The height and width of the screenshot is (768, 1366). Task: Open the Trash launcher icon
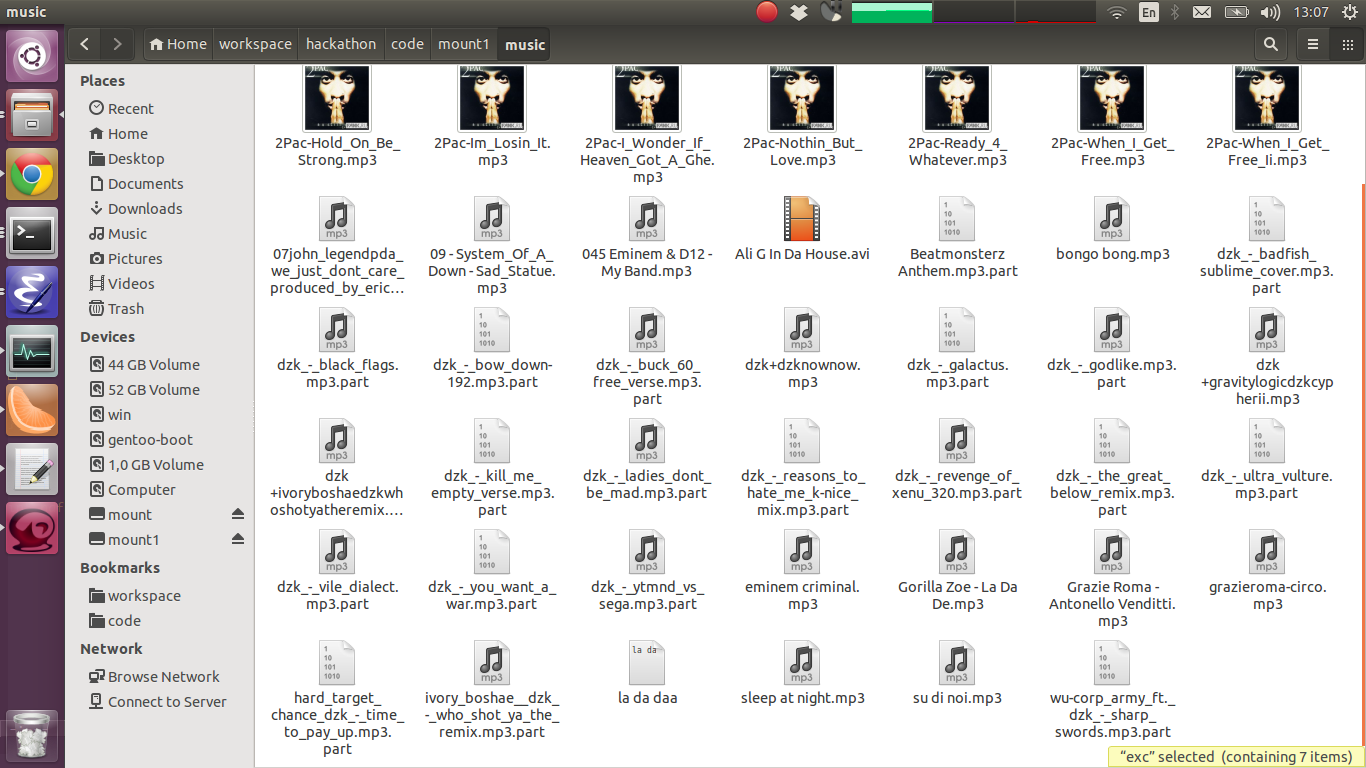pyautogui.click(x=32, y=736)
